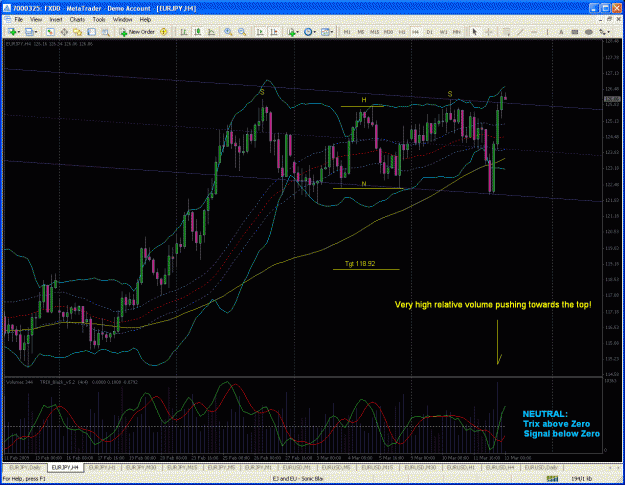
Task: Switch chart to line chart
Action: click(211, 32)
